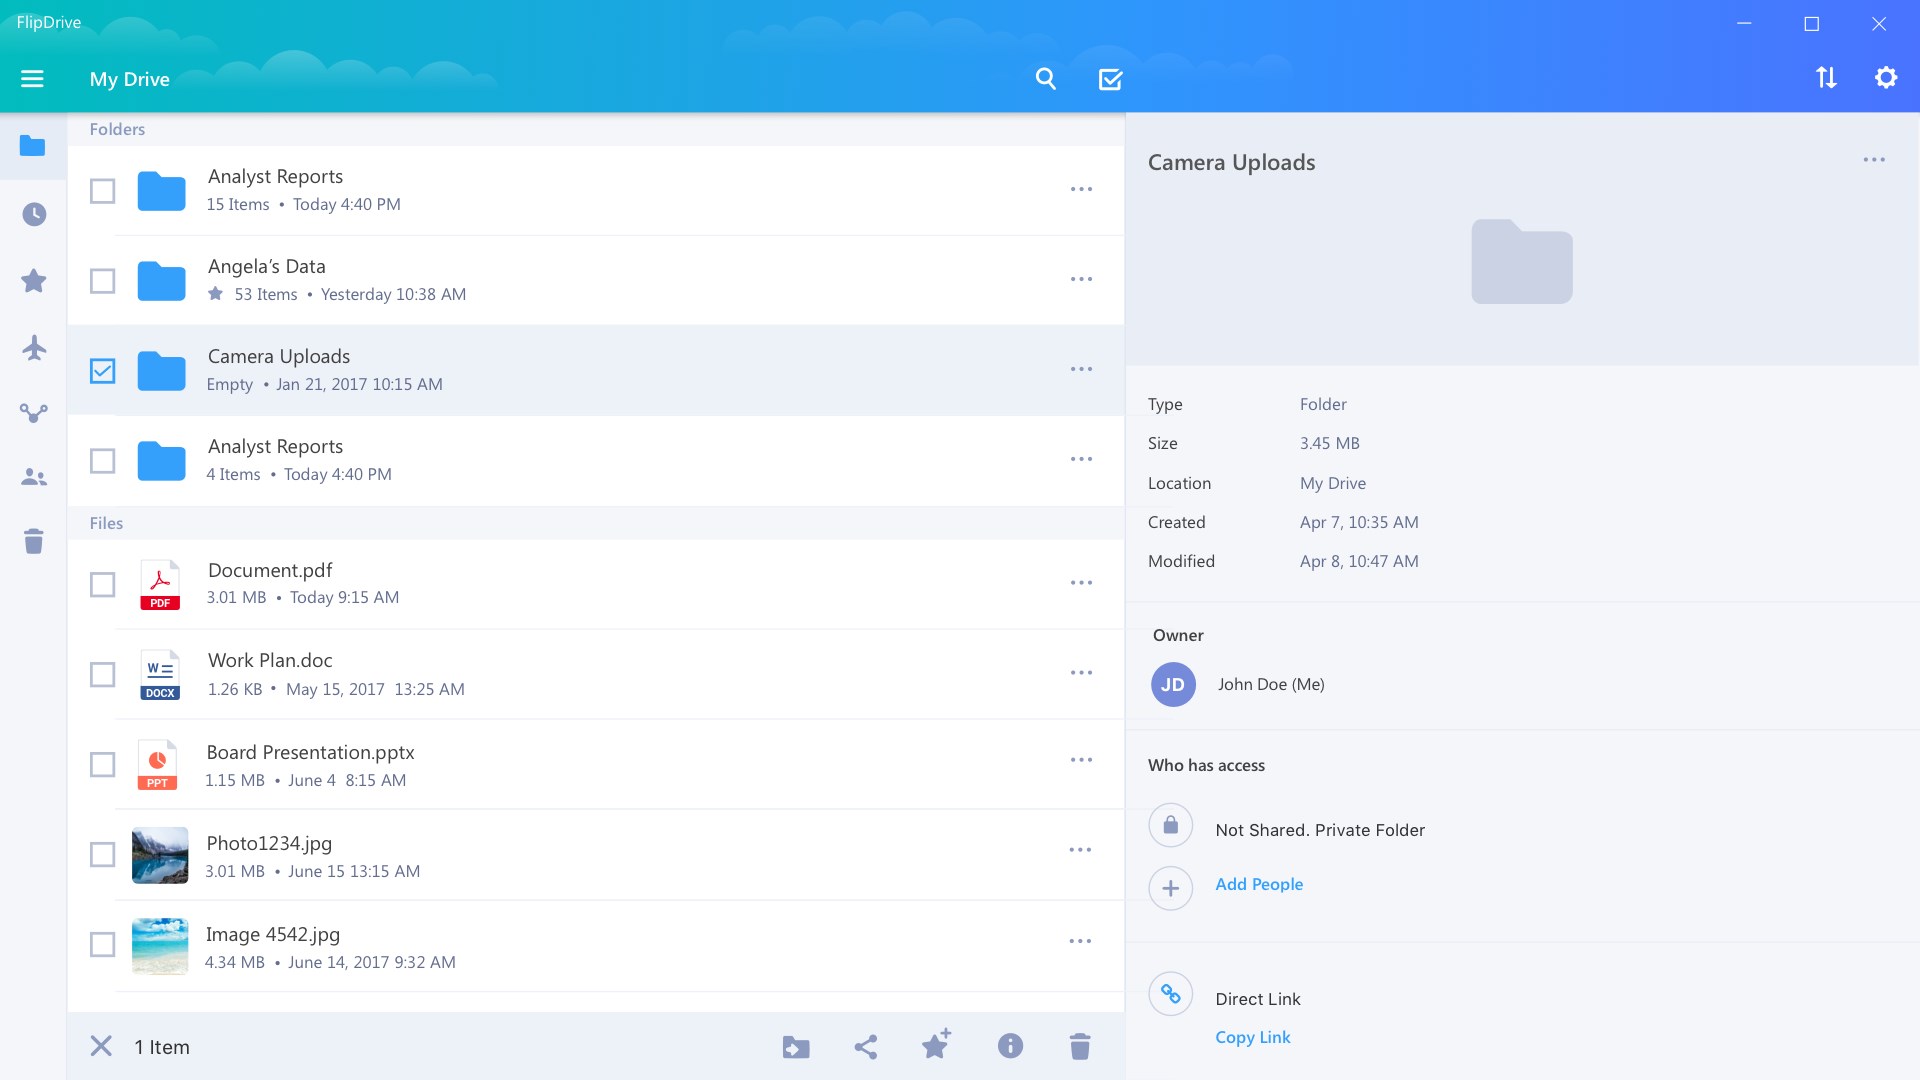The width and height of the screenshot is (1920, 1080).
Task: Open offline files airplane icon
Action: click(x=34, y=348)
